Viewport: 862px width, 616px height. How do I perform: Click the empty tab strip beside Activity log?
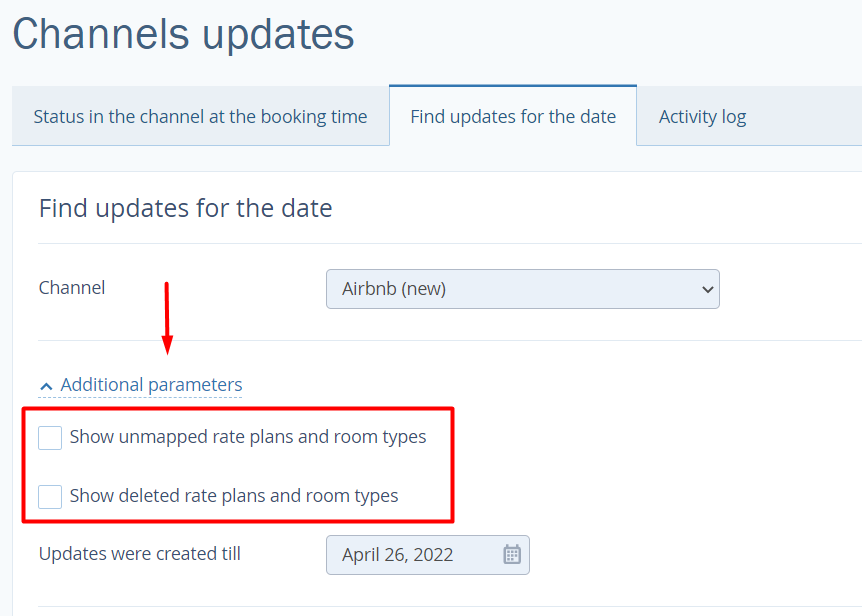pos(815,116)
